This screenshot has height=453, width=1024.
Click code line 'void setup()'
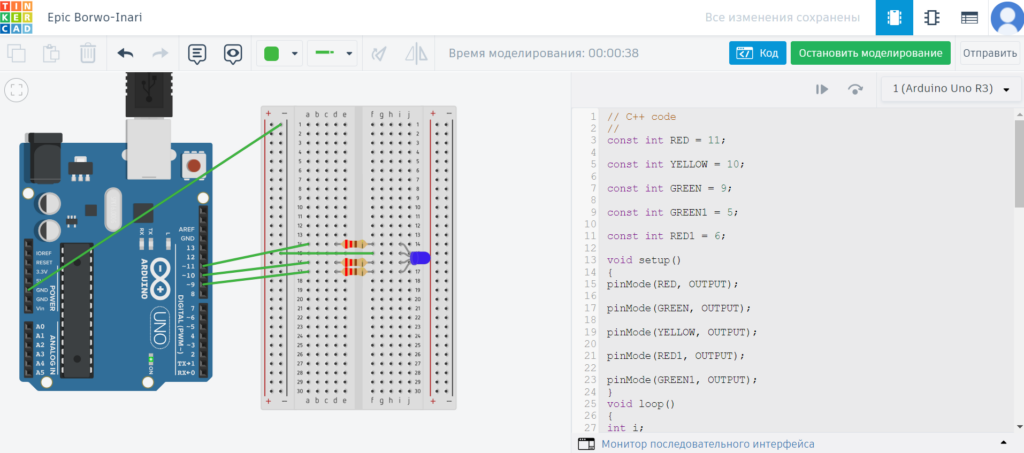click(x=644, y=260)
